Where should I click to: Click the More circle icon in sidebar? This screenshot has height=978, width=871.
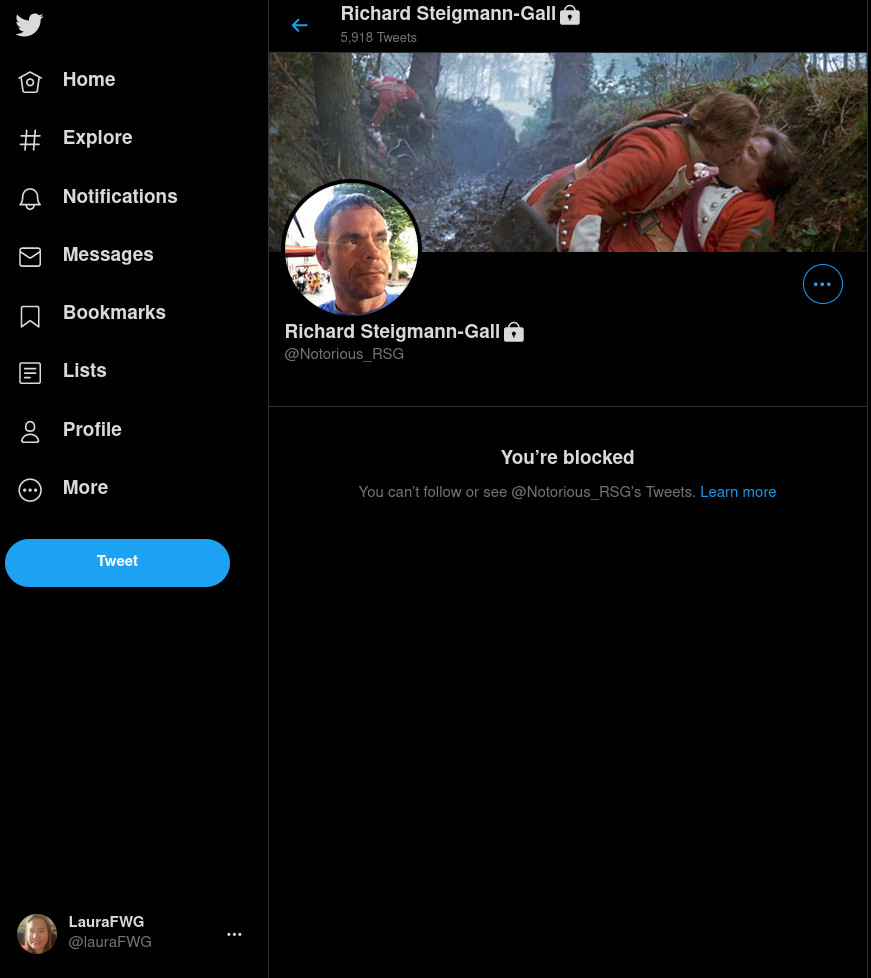[x=30, y=490]
